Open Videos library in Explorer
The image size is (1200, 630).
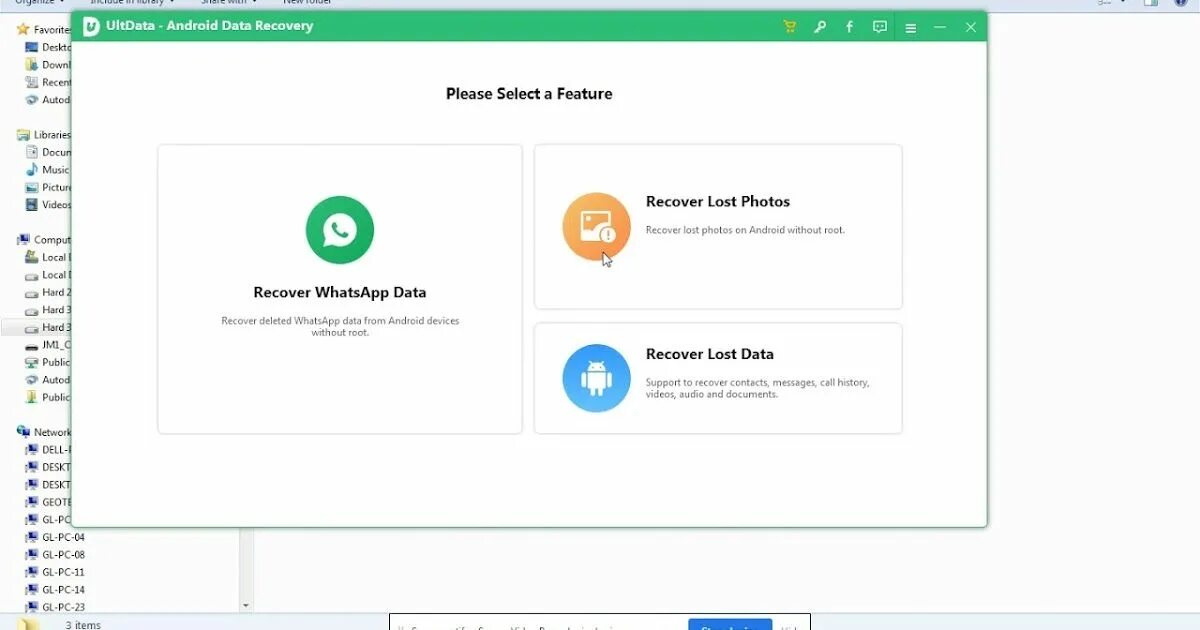pyautogui.click(x=48, y=205)
